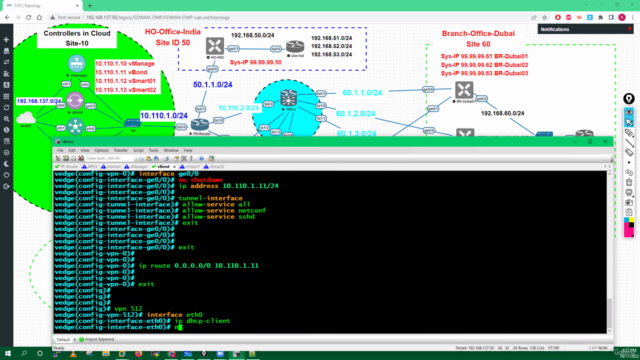Screen dimensions: 640x360
Task: Select the arrow pointer tool in drawing palette
Action: [629, 122]
